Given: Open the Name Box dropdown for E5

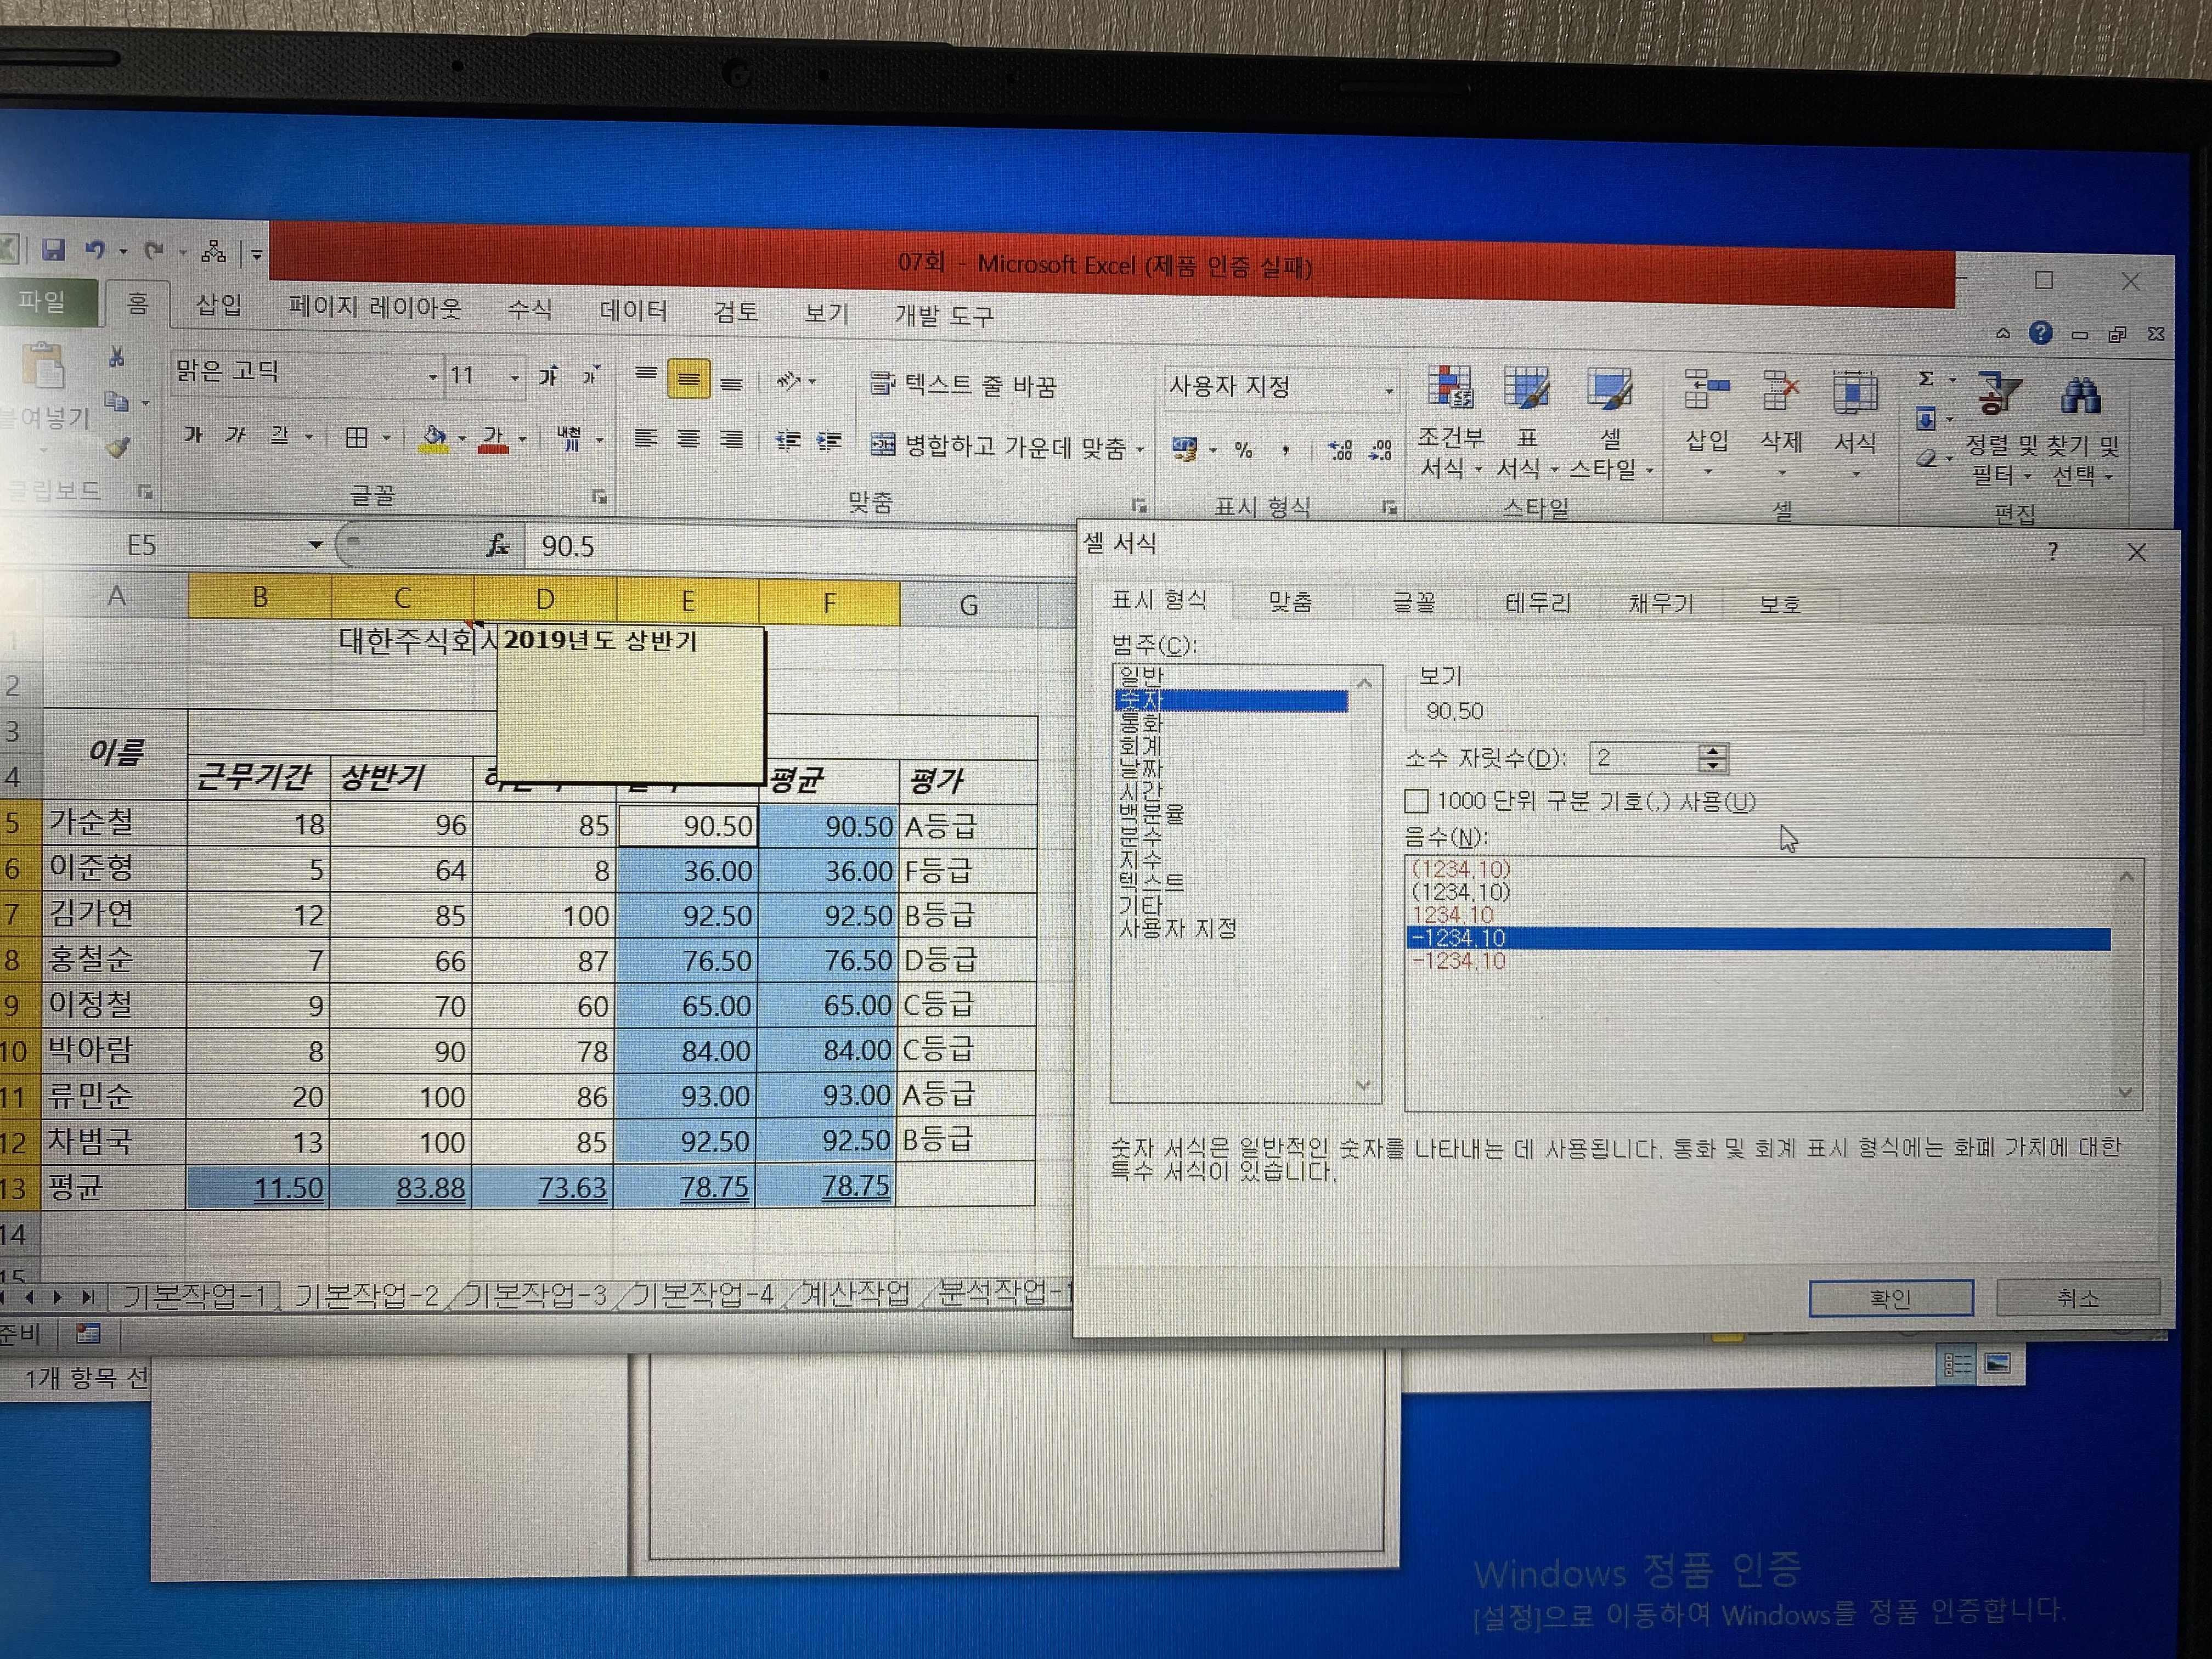Looking at the screenshot, I should pos(315,545).
